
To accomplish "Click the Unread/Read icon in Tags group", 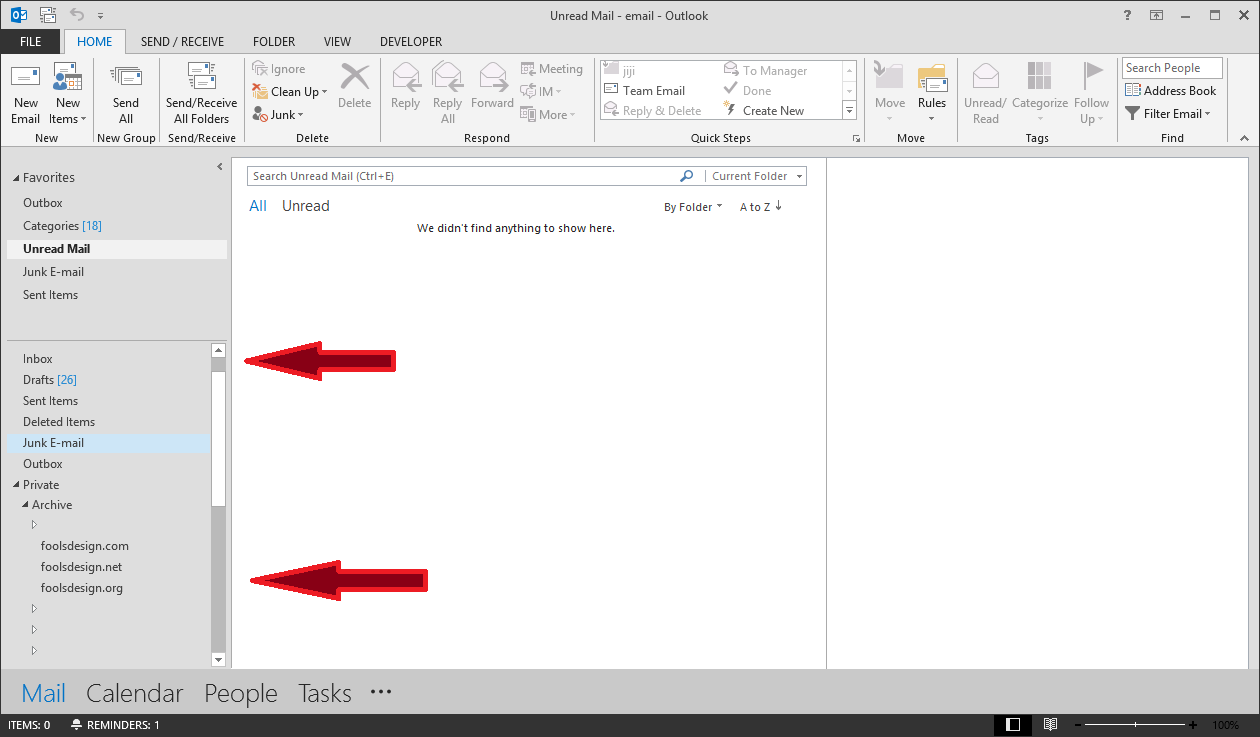I will pyautogui.click(x=985, y=91).
